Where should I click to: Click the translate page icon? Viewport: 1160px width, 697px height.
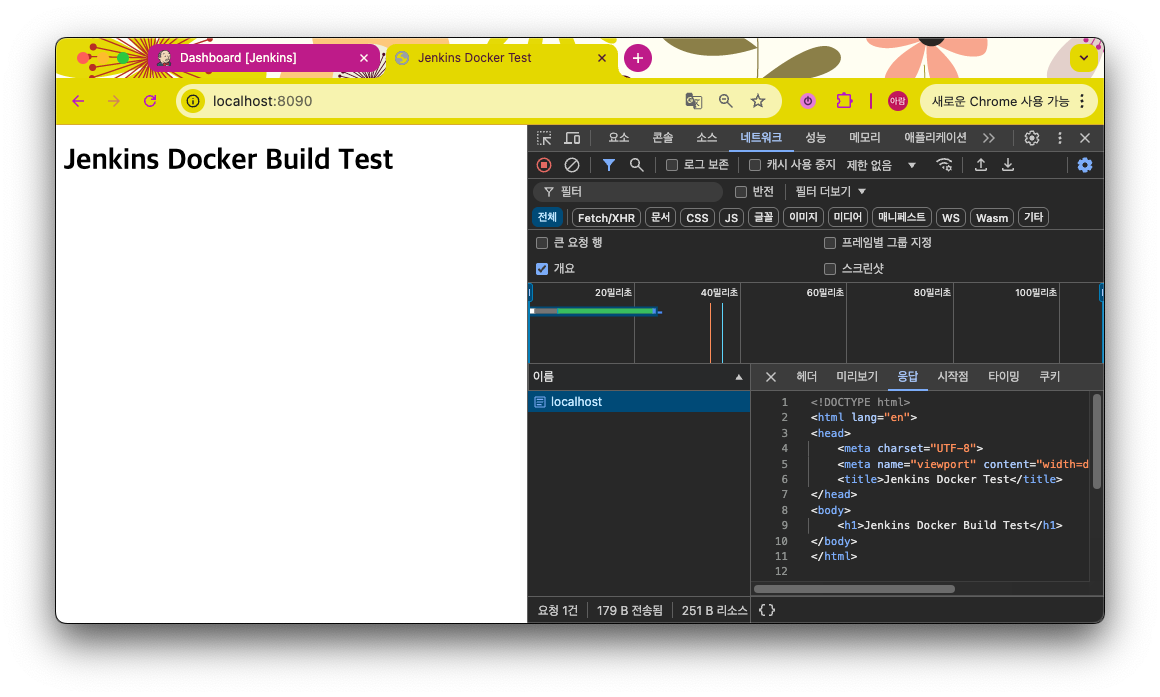point(693,101)
